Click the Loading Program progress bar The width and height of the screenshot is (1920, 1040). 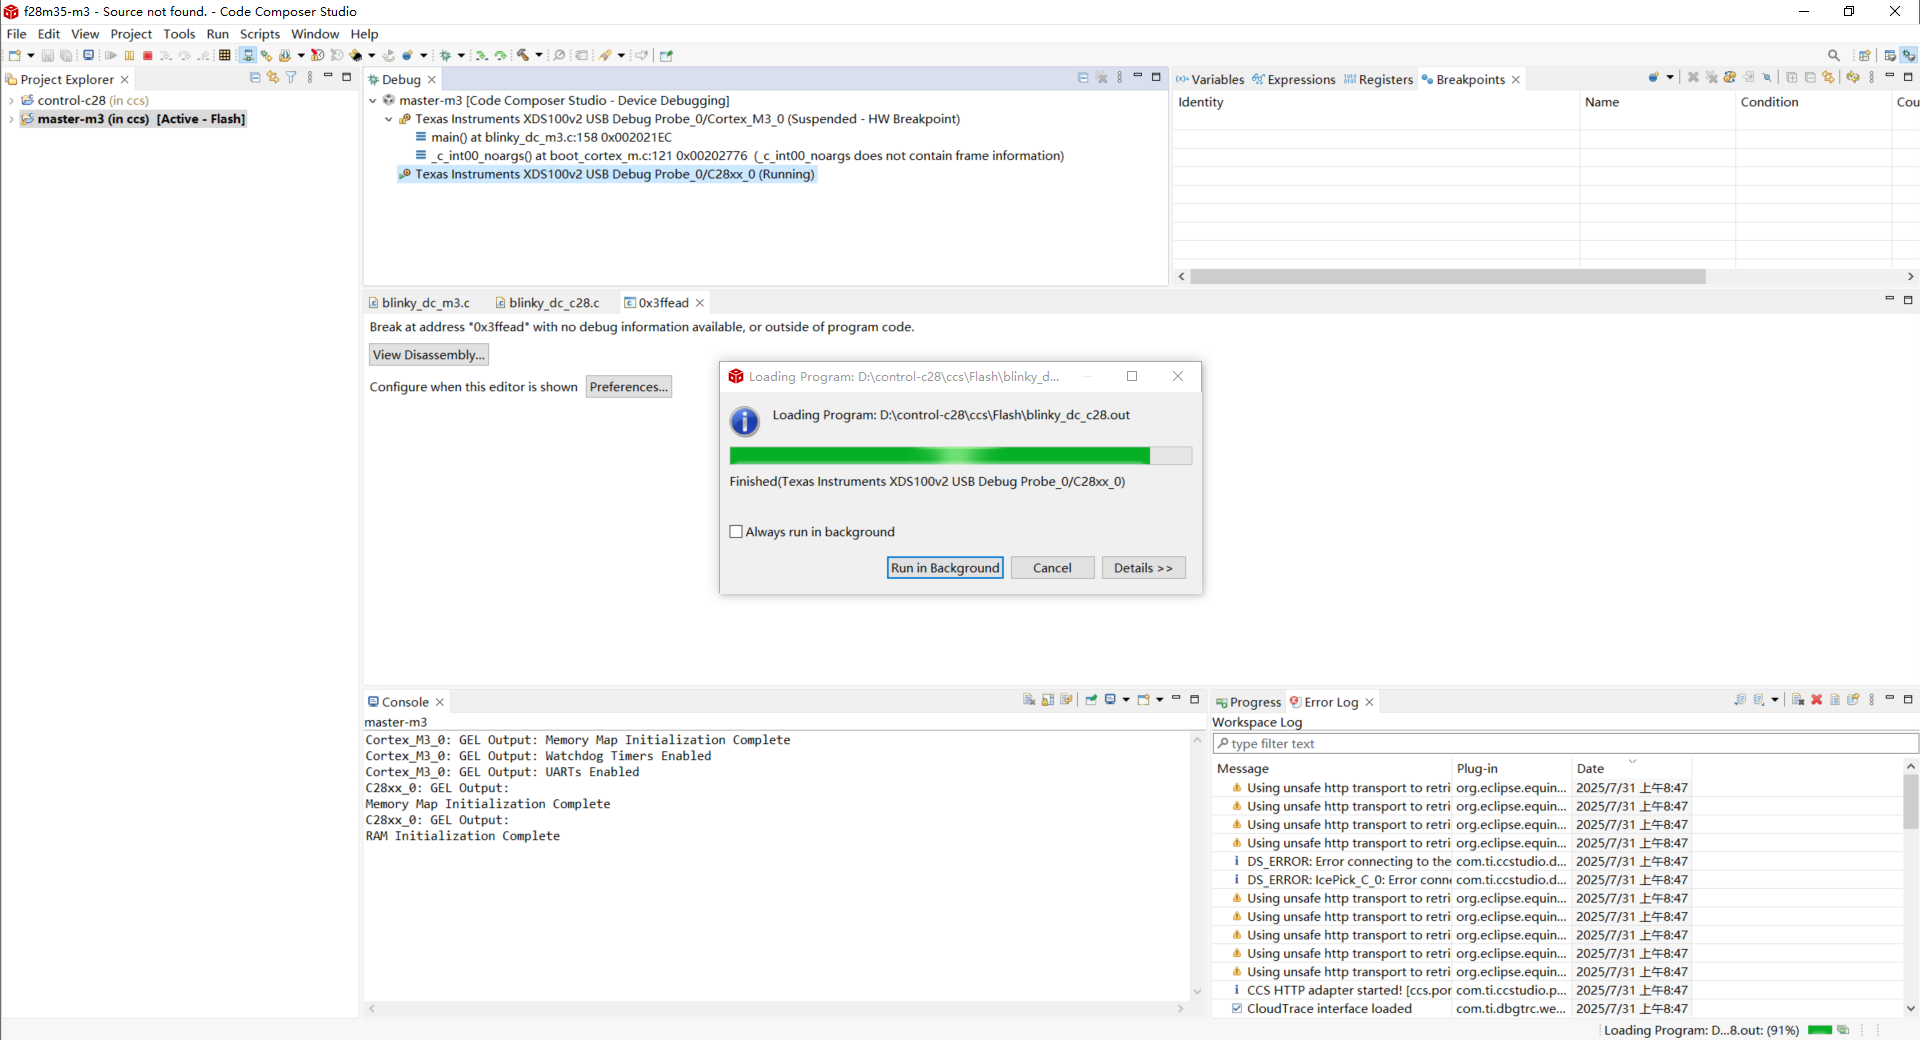[960, 456]
